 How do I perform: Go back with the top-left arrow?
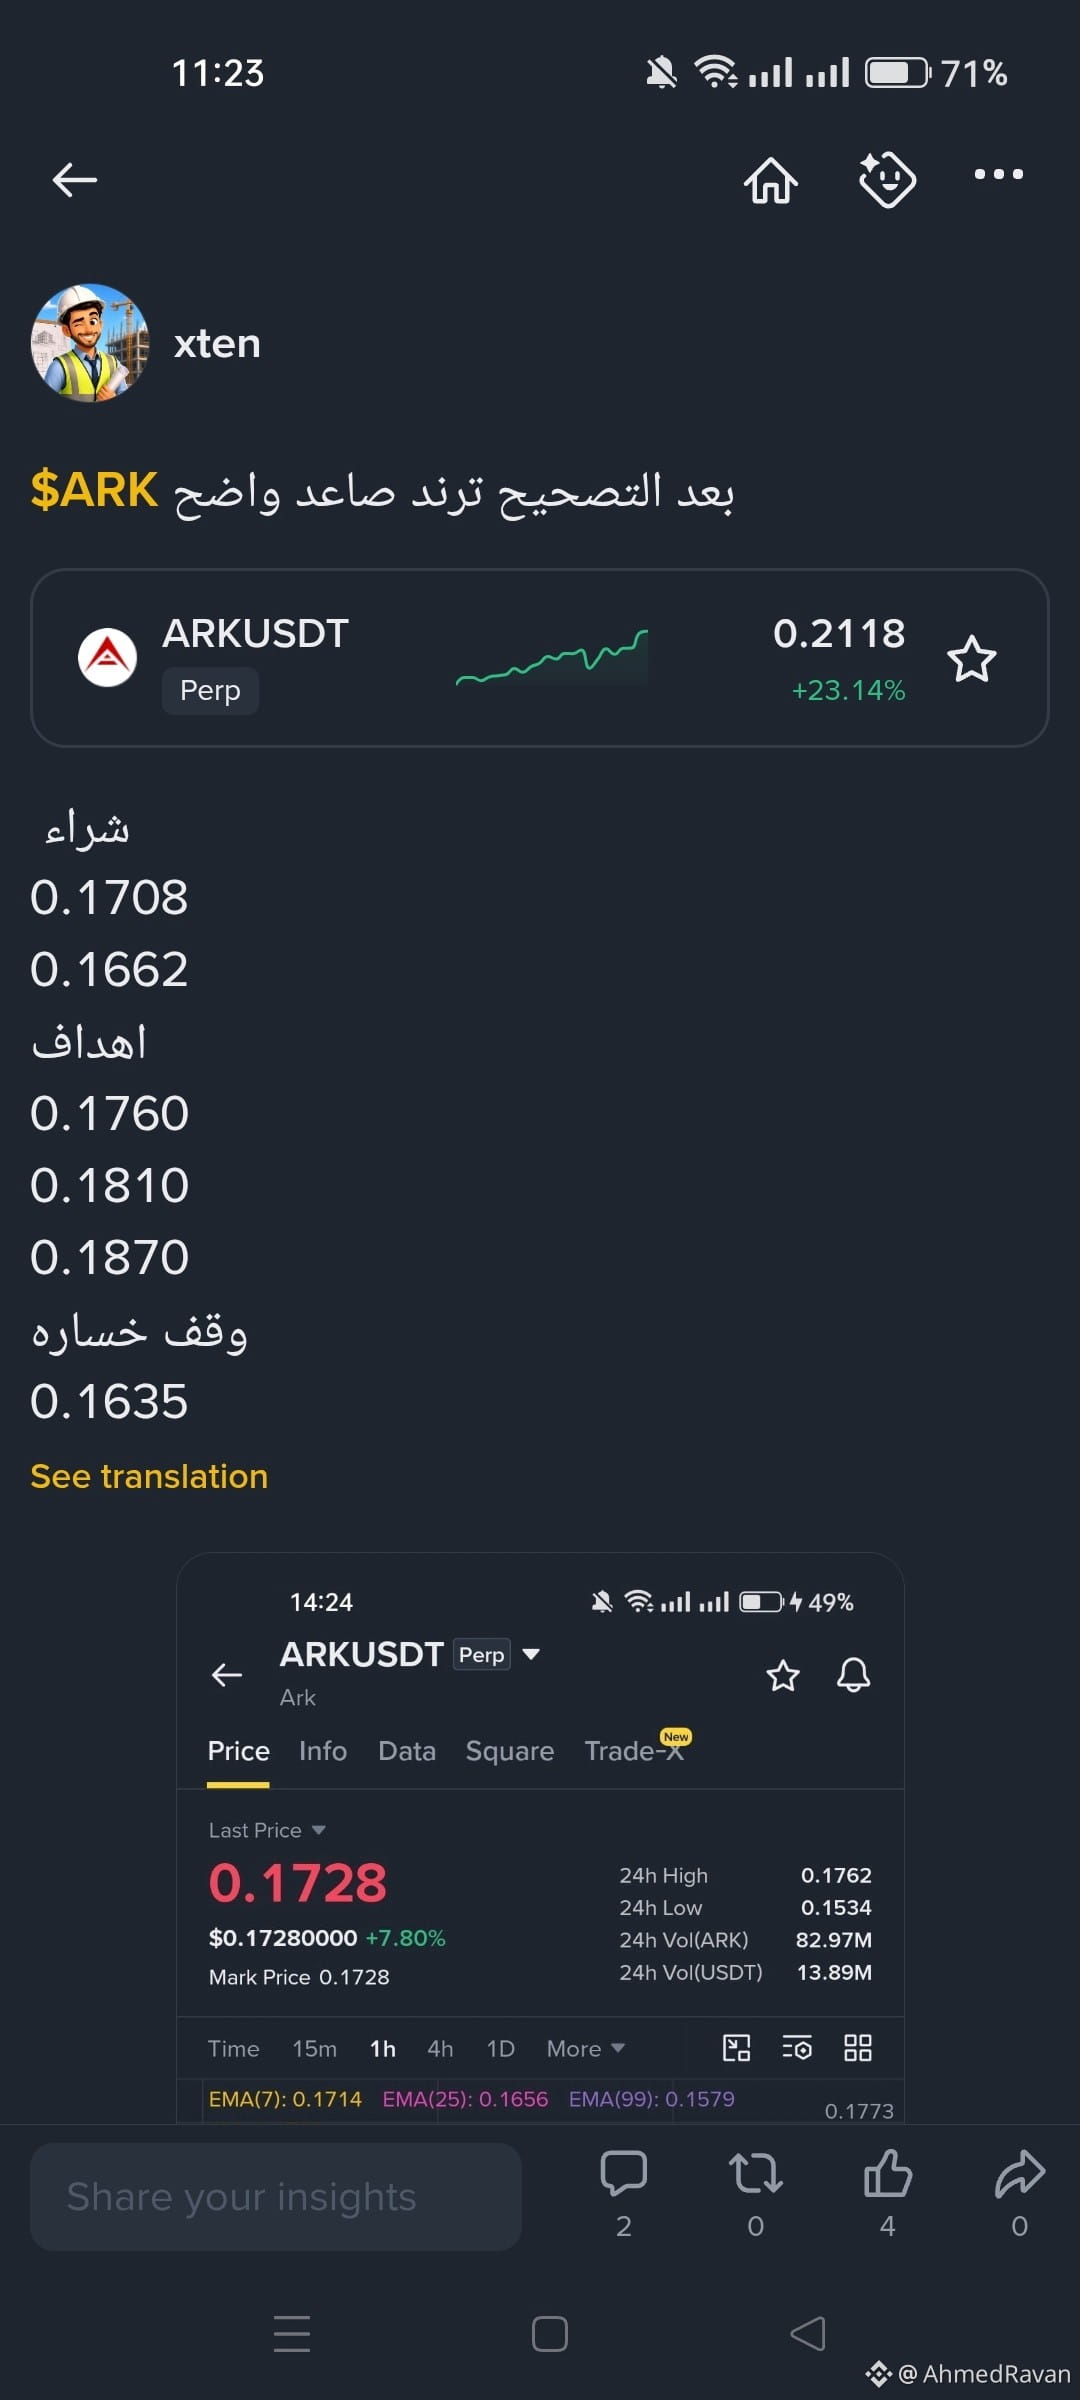click(x=75, y=180)
